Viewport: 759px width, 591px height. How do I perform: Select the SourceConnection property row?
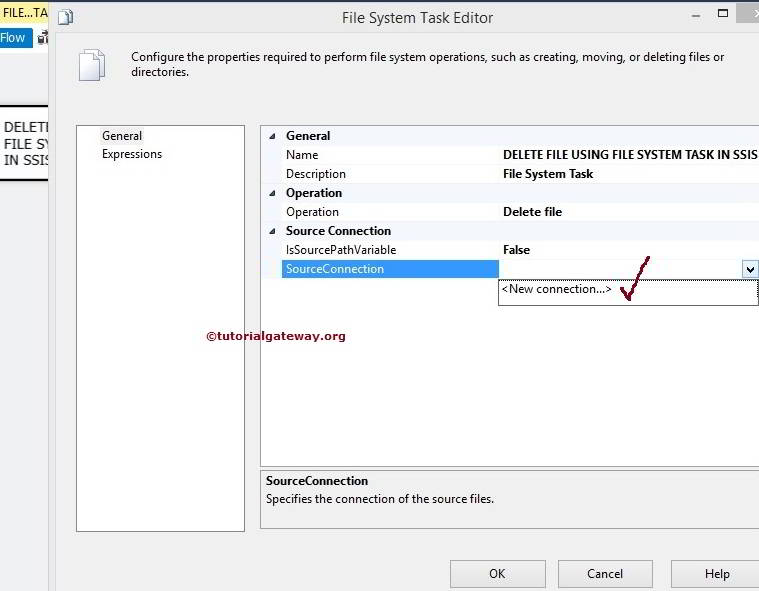click(390, 269)
